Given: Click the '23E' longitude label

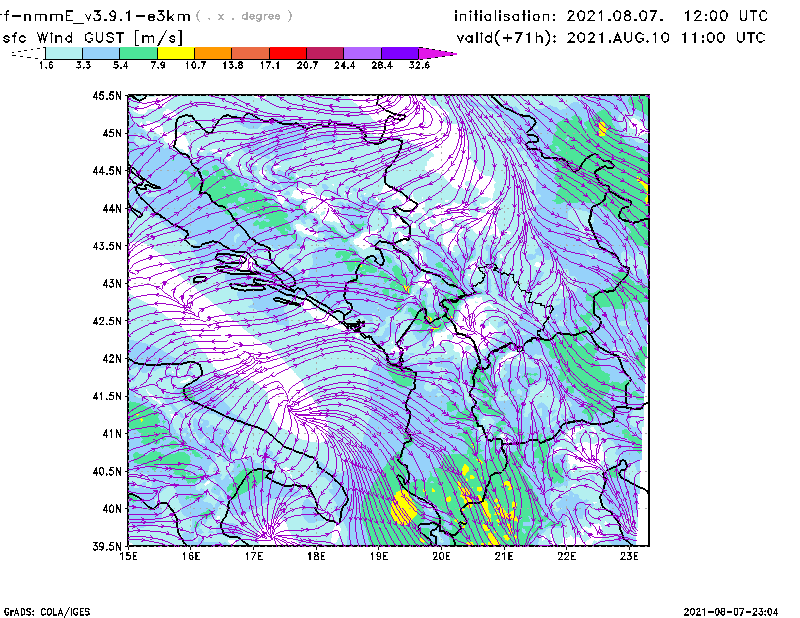Looking at the screenshot, I should tap(629, 556).
